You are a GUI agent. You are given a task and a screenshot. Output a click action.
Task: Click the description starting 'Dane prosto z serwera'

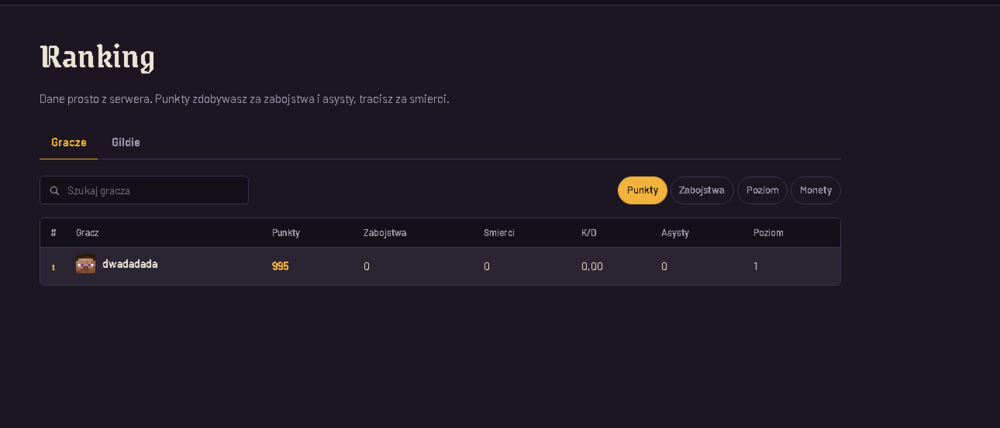pos(244,100)
